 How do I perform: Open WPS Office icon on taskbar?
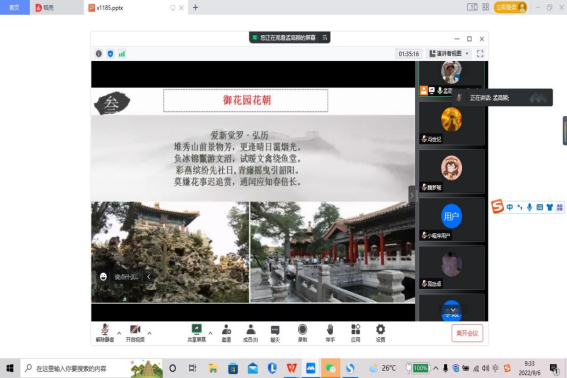click(x=291, y=368)
